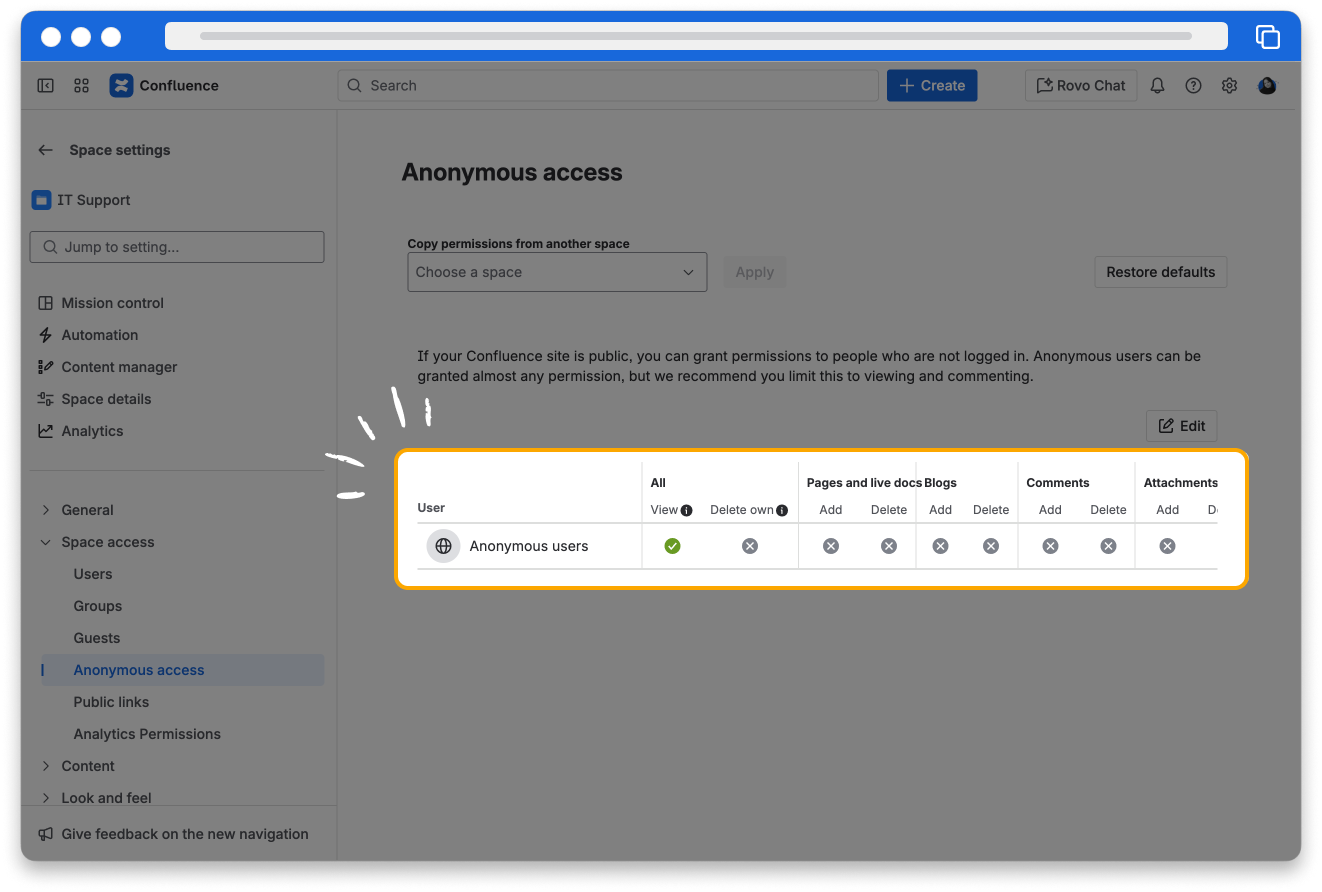
Task: Toggle Attachments Add permission for Anonymous users
Action: (1167, 546)
